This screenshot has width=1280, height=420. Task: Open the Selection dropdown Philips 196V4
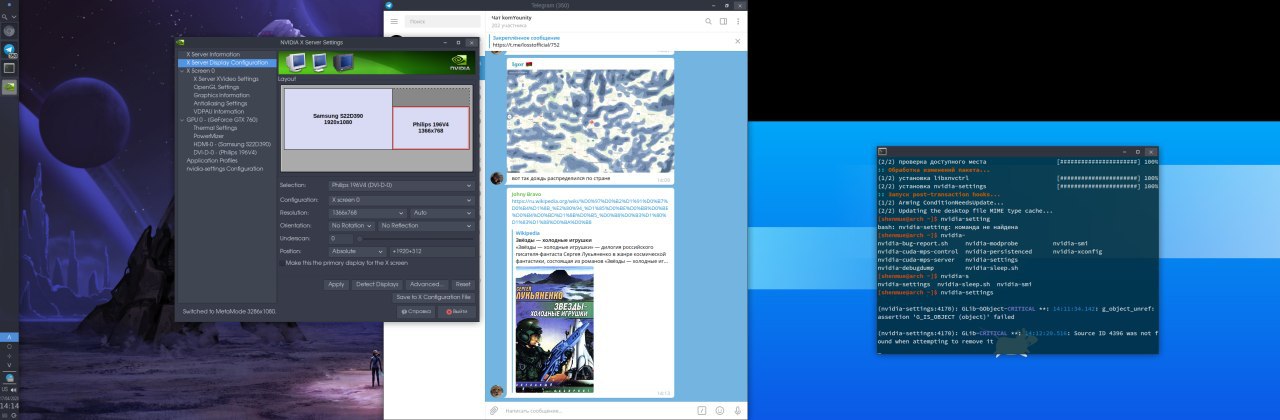401,185
